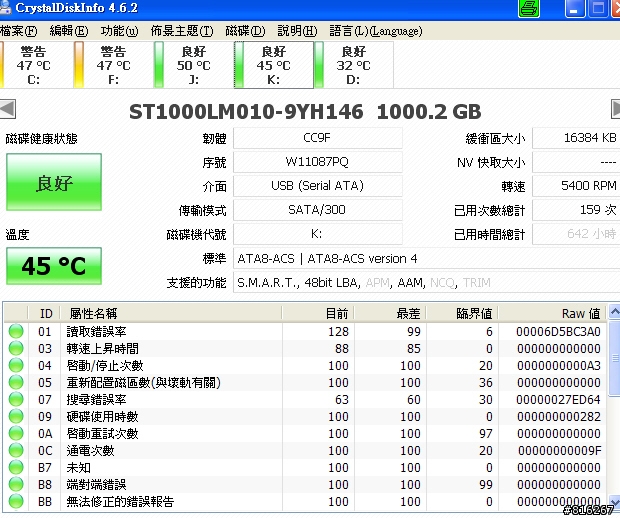Viewport: 620px width, 518px height.
Task: Click the 目前 column header
Action: 318,314
